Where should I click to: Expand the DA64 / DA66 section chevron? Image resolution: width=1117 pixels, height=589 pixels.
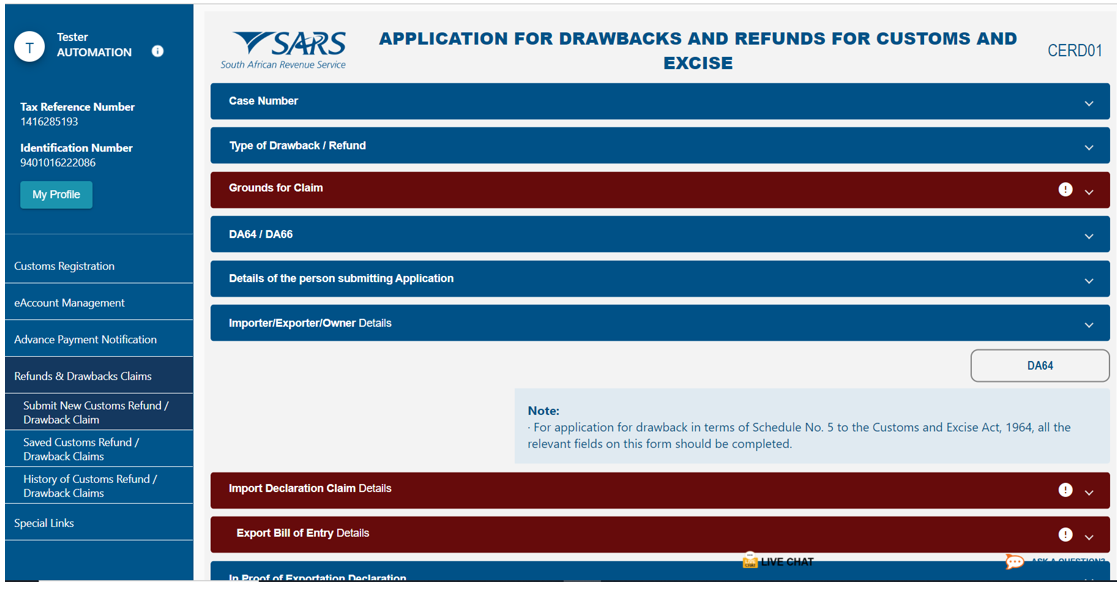coord(1089,236)
